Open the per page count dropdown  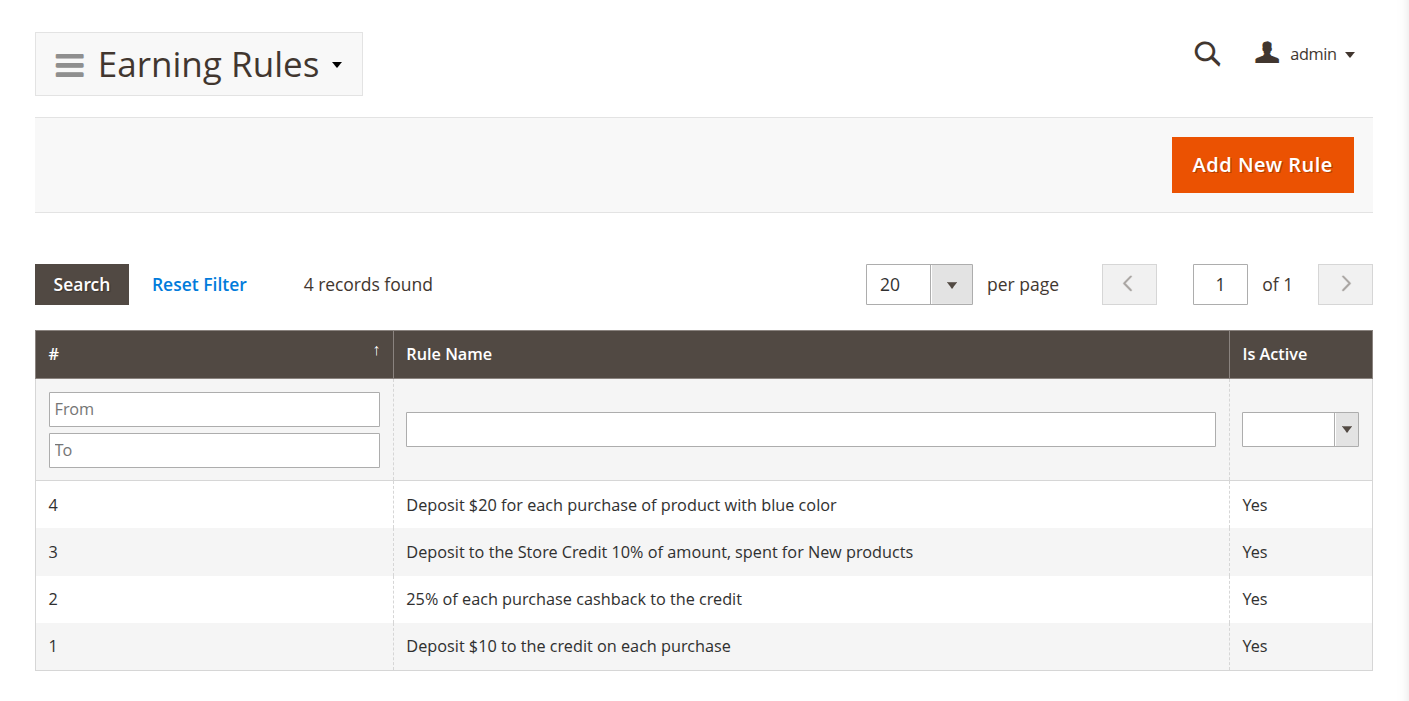pos(951,285)
